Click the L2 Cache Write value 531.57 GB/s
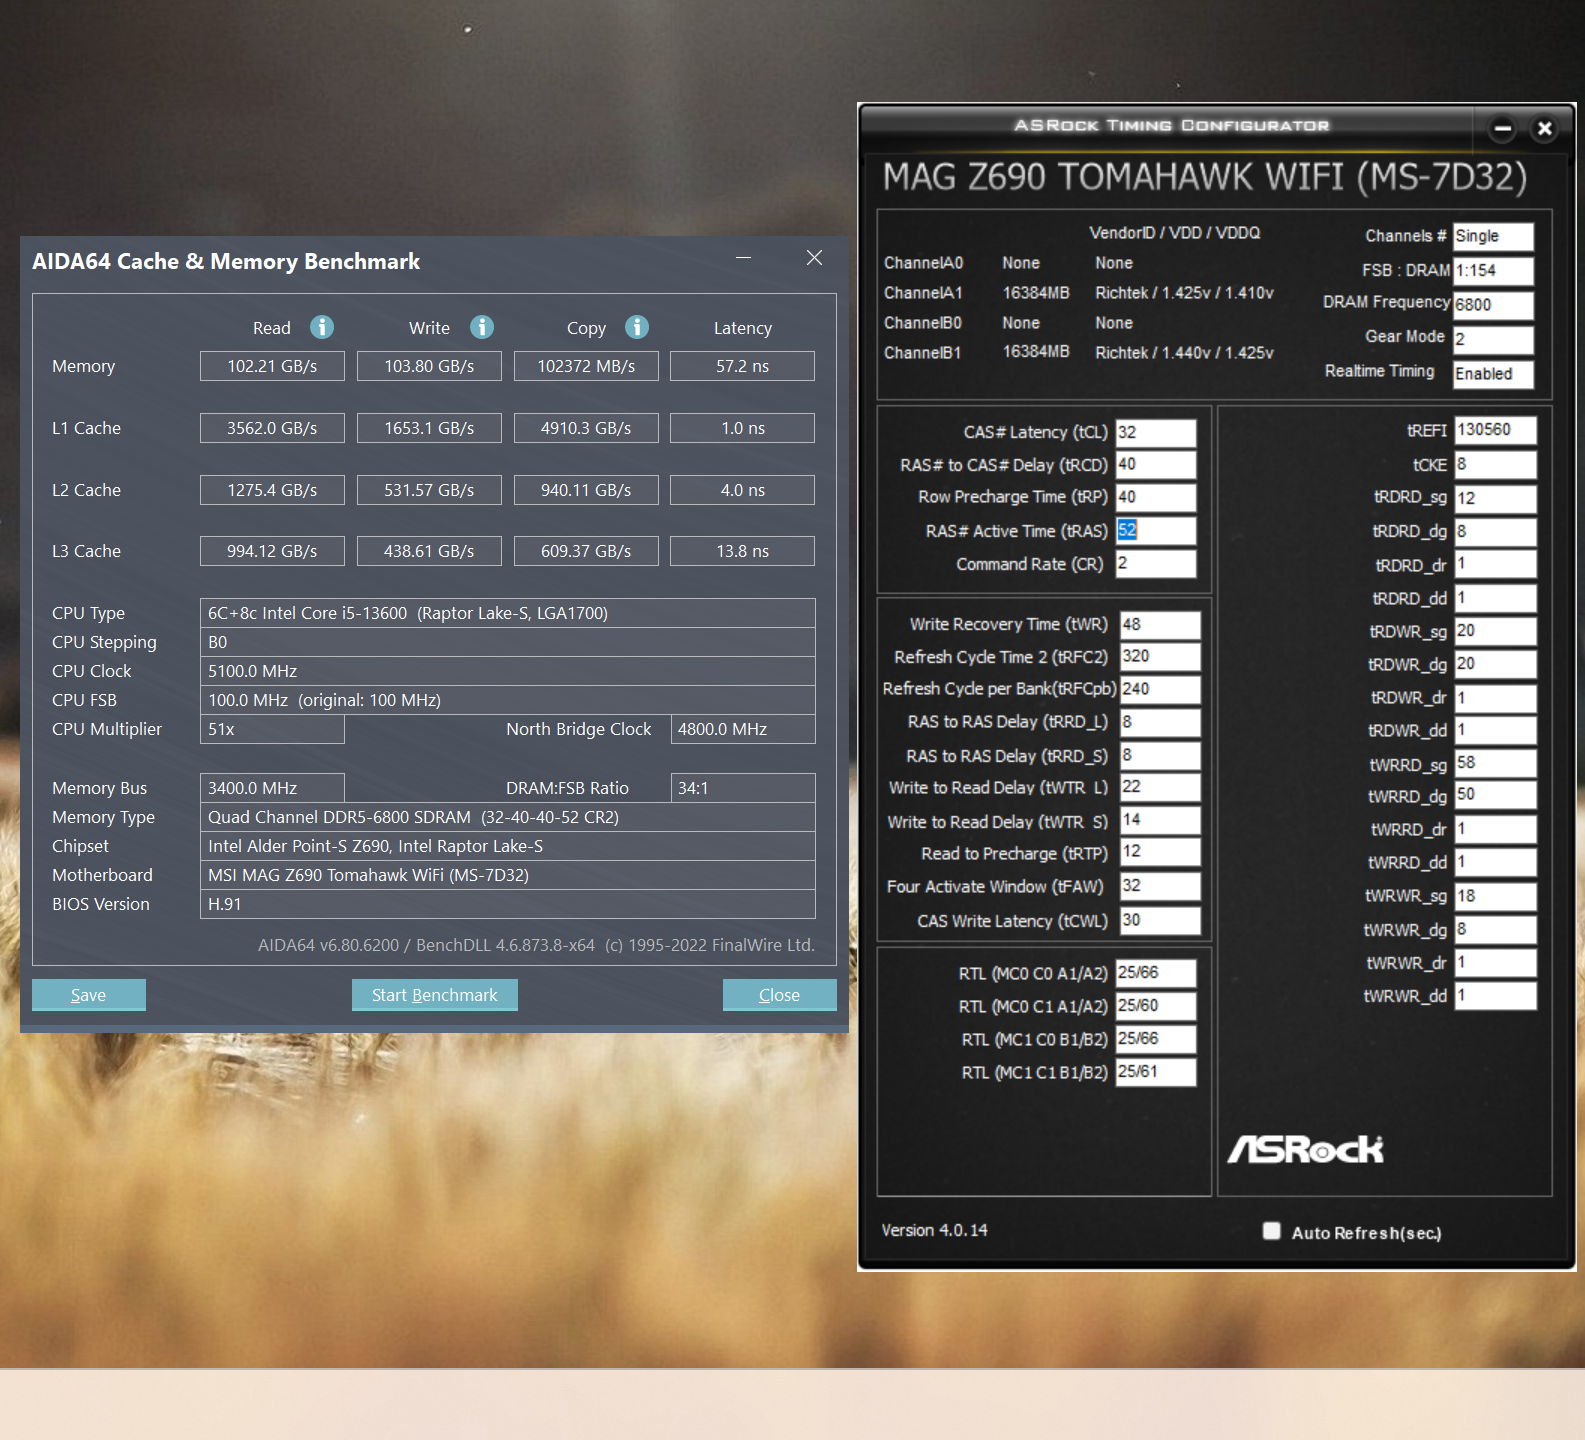 tap(429, 490)
